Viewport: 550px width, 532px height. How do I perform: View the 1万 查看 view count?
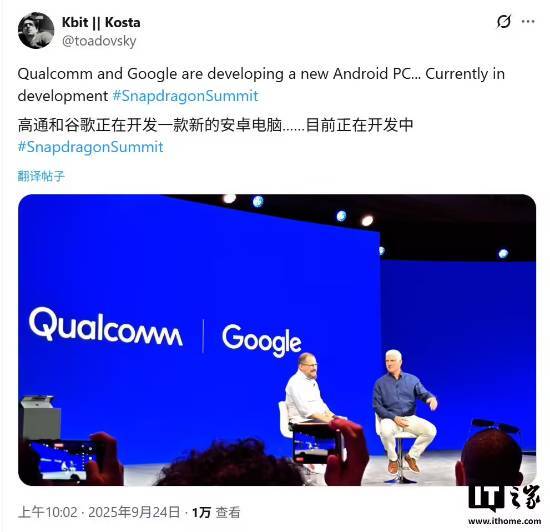pos(216,512)
